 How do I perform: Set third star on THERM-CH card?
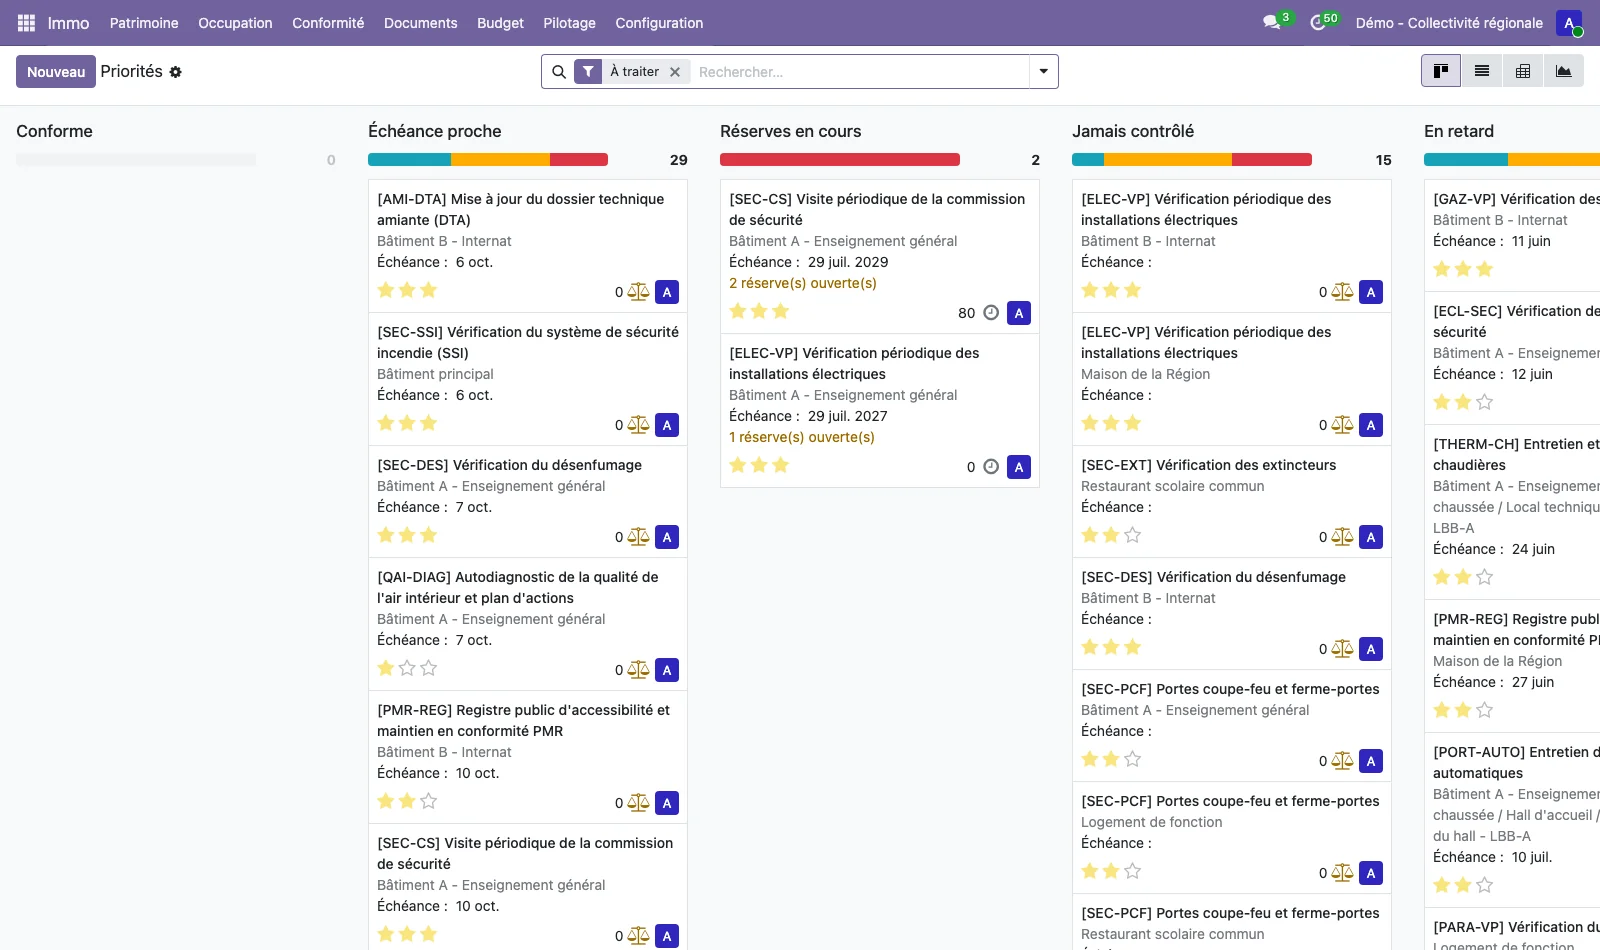pyautogui.click(x=1485, y=577)
